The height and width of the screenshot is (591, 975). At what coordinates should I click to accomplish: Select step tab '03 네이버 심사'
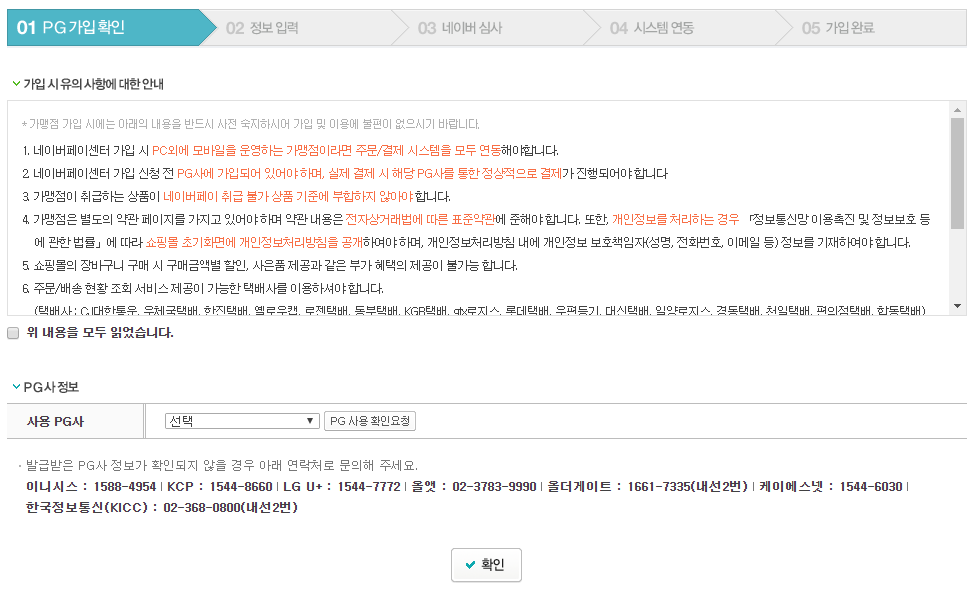pos(497,27)
